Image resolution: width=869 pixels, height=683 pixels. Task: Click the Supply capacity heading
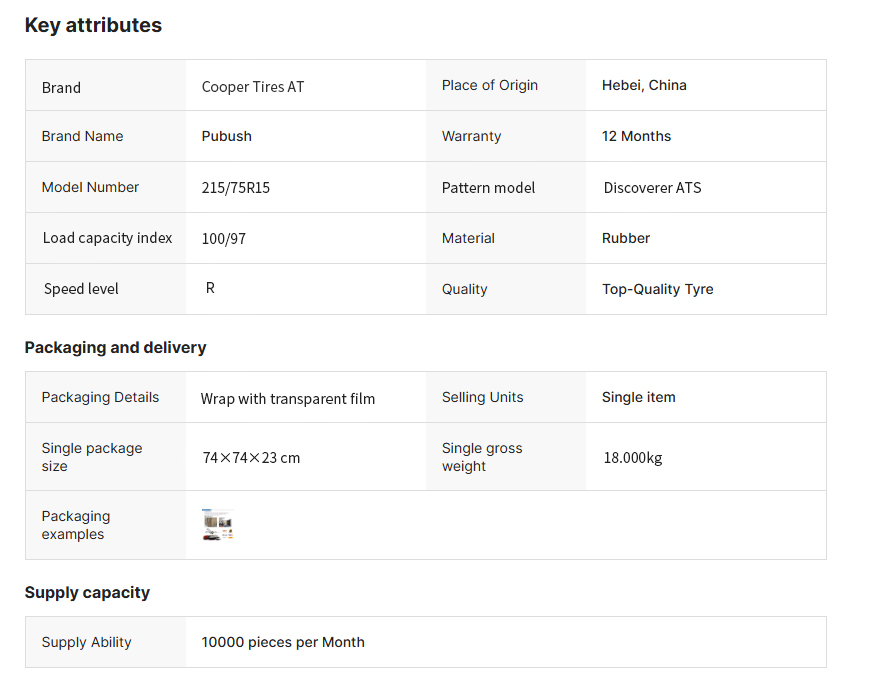tap(87, 593)
